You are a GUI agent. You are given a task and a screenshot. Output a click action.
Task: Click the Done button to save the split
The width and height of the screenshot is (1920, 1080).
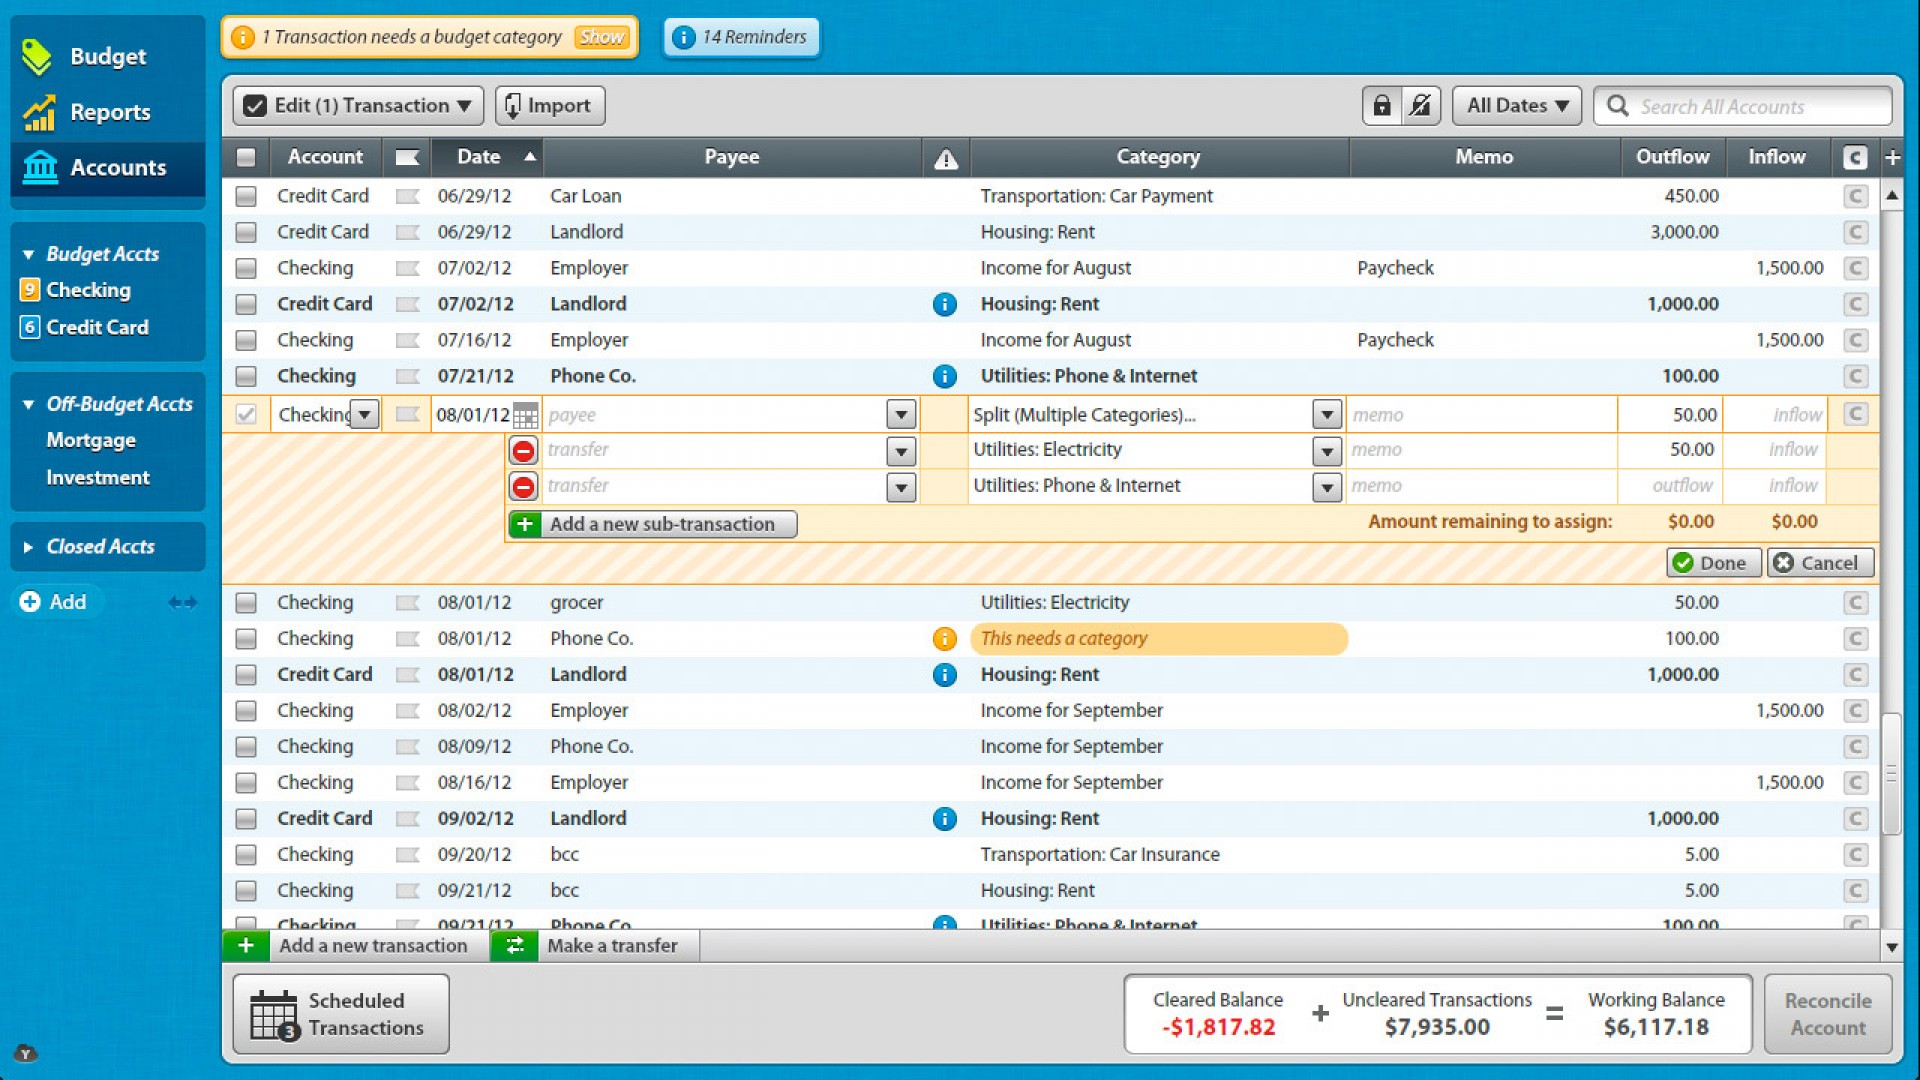point(1712,562)
